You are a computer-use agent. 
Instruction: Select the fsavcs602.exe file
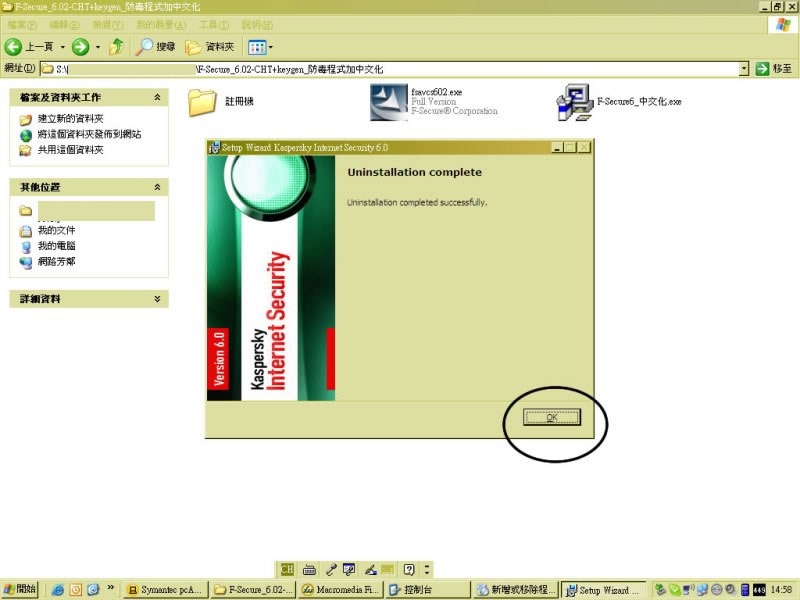coord(434,102)
